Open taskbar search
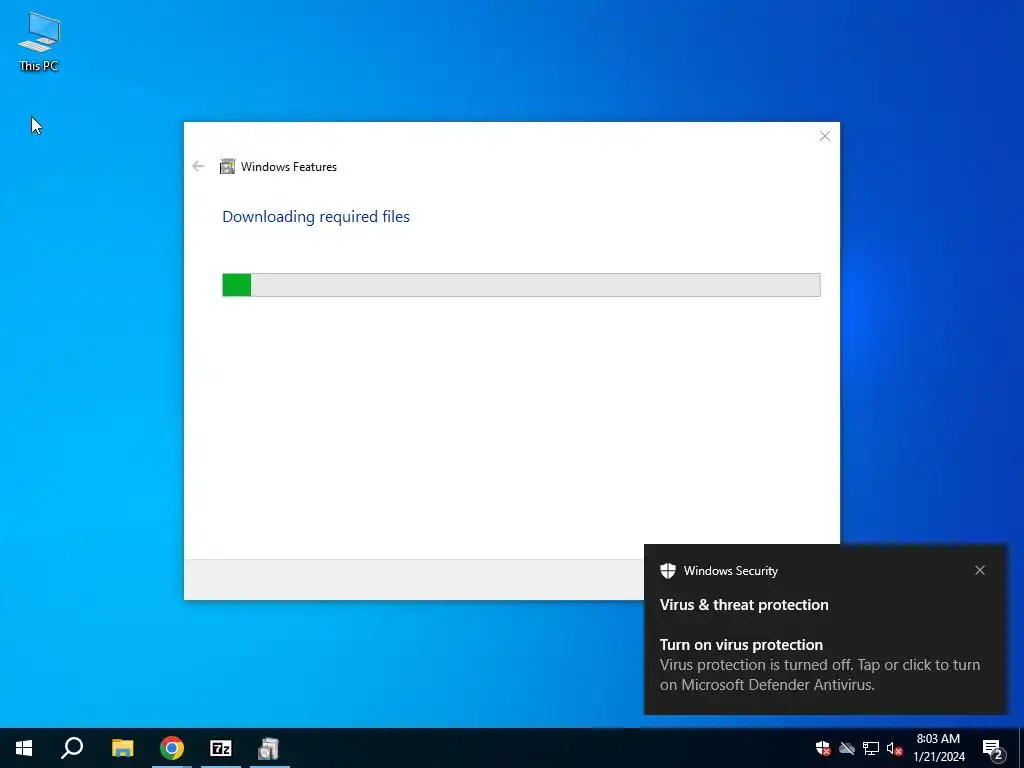Viewport: 1024px width, 768px height. coord(72,748)
